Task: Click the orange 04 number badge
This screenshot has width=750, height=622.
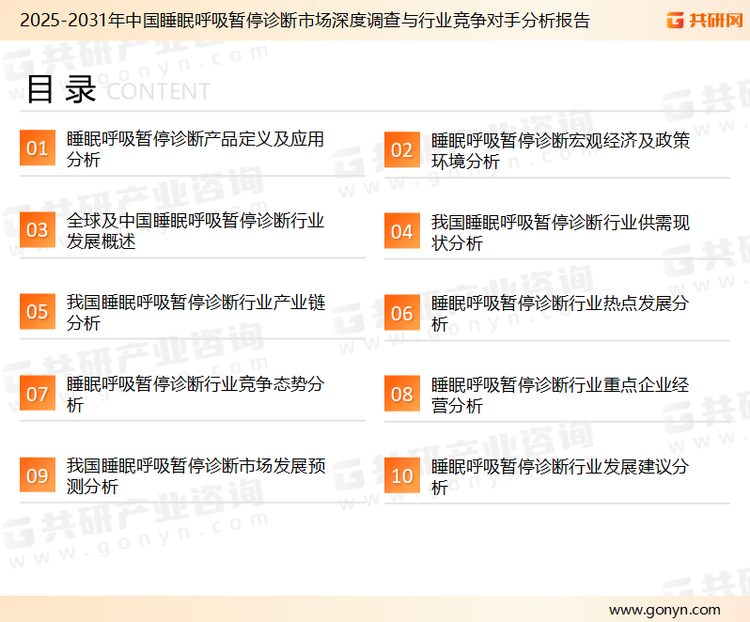Action: click(x=402, y=232)
